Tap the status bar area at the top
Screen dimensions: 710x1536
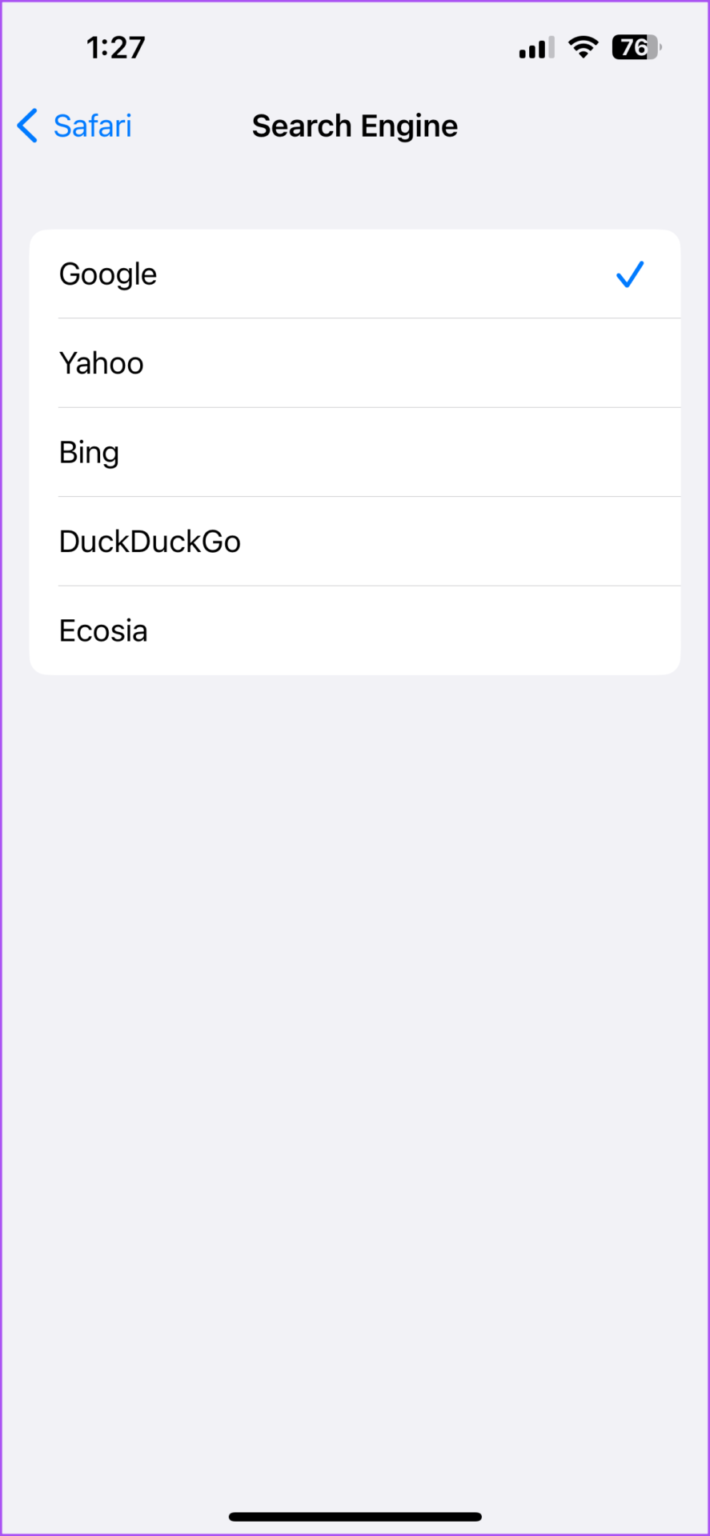coord(355,46)
